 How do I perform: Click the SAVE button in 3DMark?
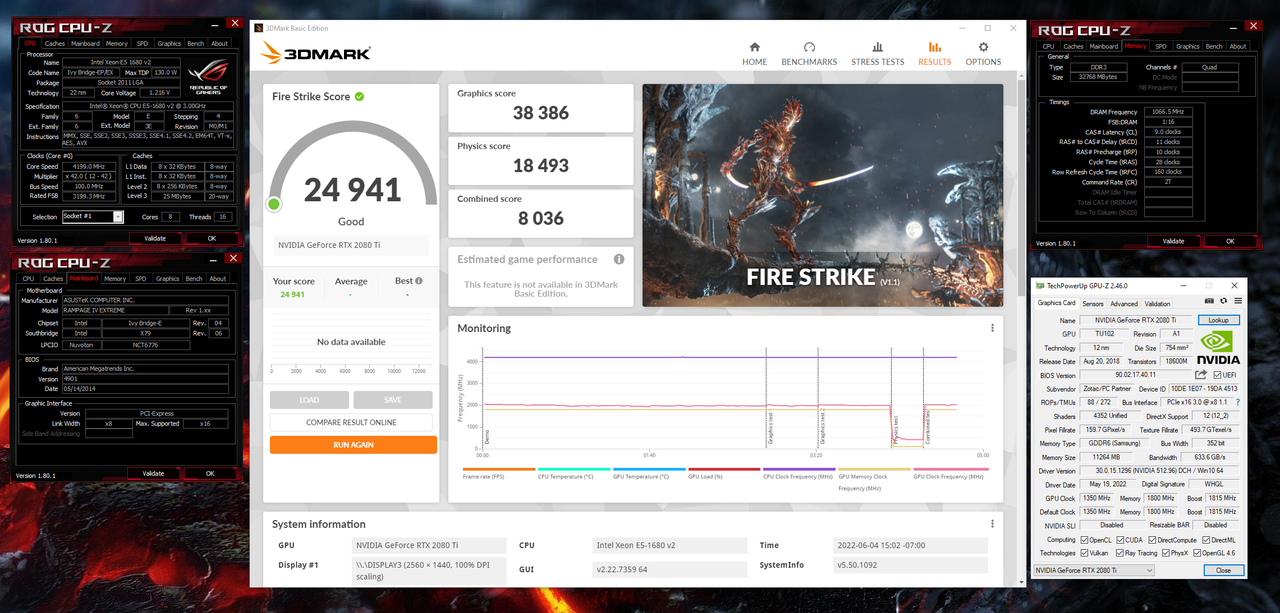tap(394, 400)
